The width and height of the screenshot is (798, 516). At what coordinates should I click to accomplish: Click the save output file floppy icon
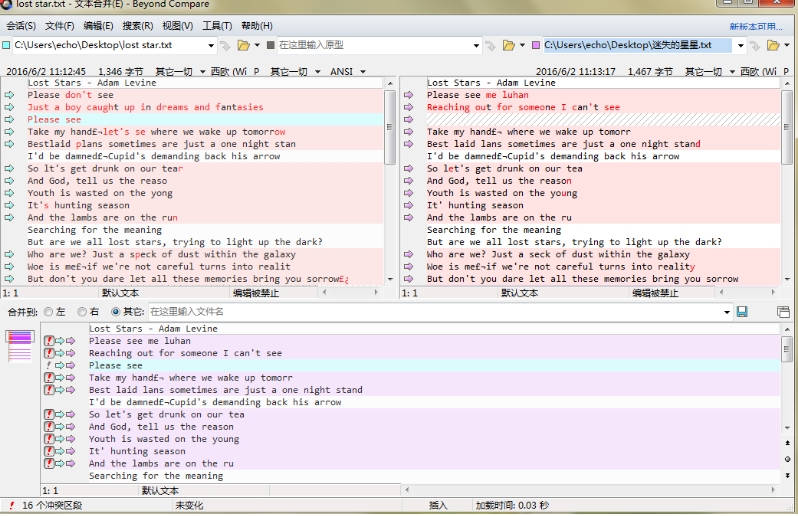click(742, 311)
